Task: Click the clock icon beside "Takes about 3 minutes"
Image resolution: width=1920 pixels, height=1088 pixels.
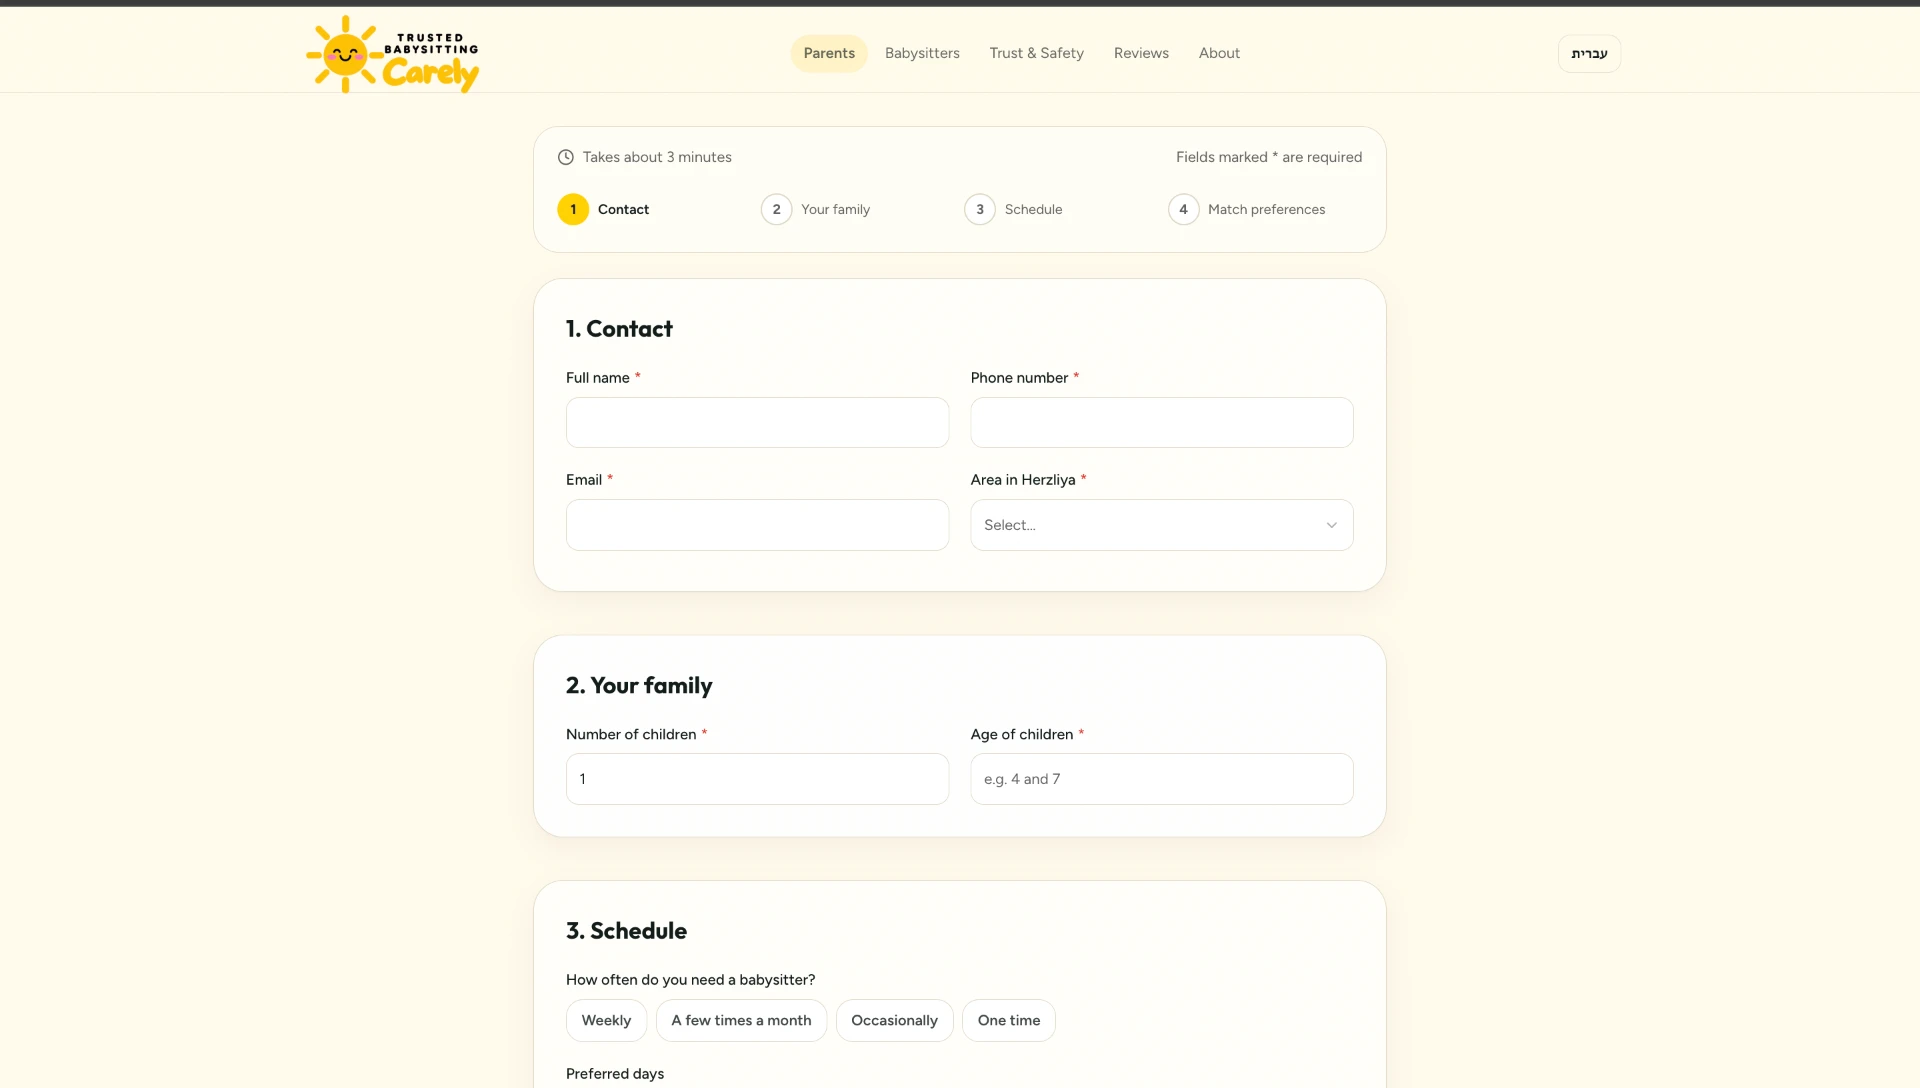Action: tap(566, 157)
